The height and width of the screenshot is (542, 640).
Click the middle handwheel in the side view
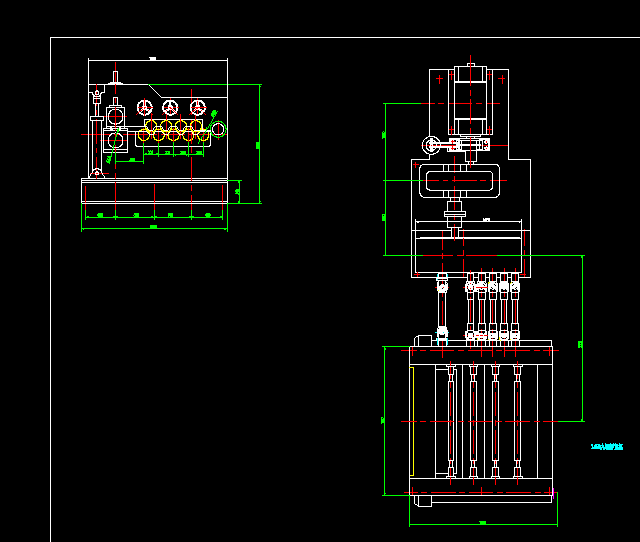coord(171,108)
